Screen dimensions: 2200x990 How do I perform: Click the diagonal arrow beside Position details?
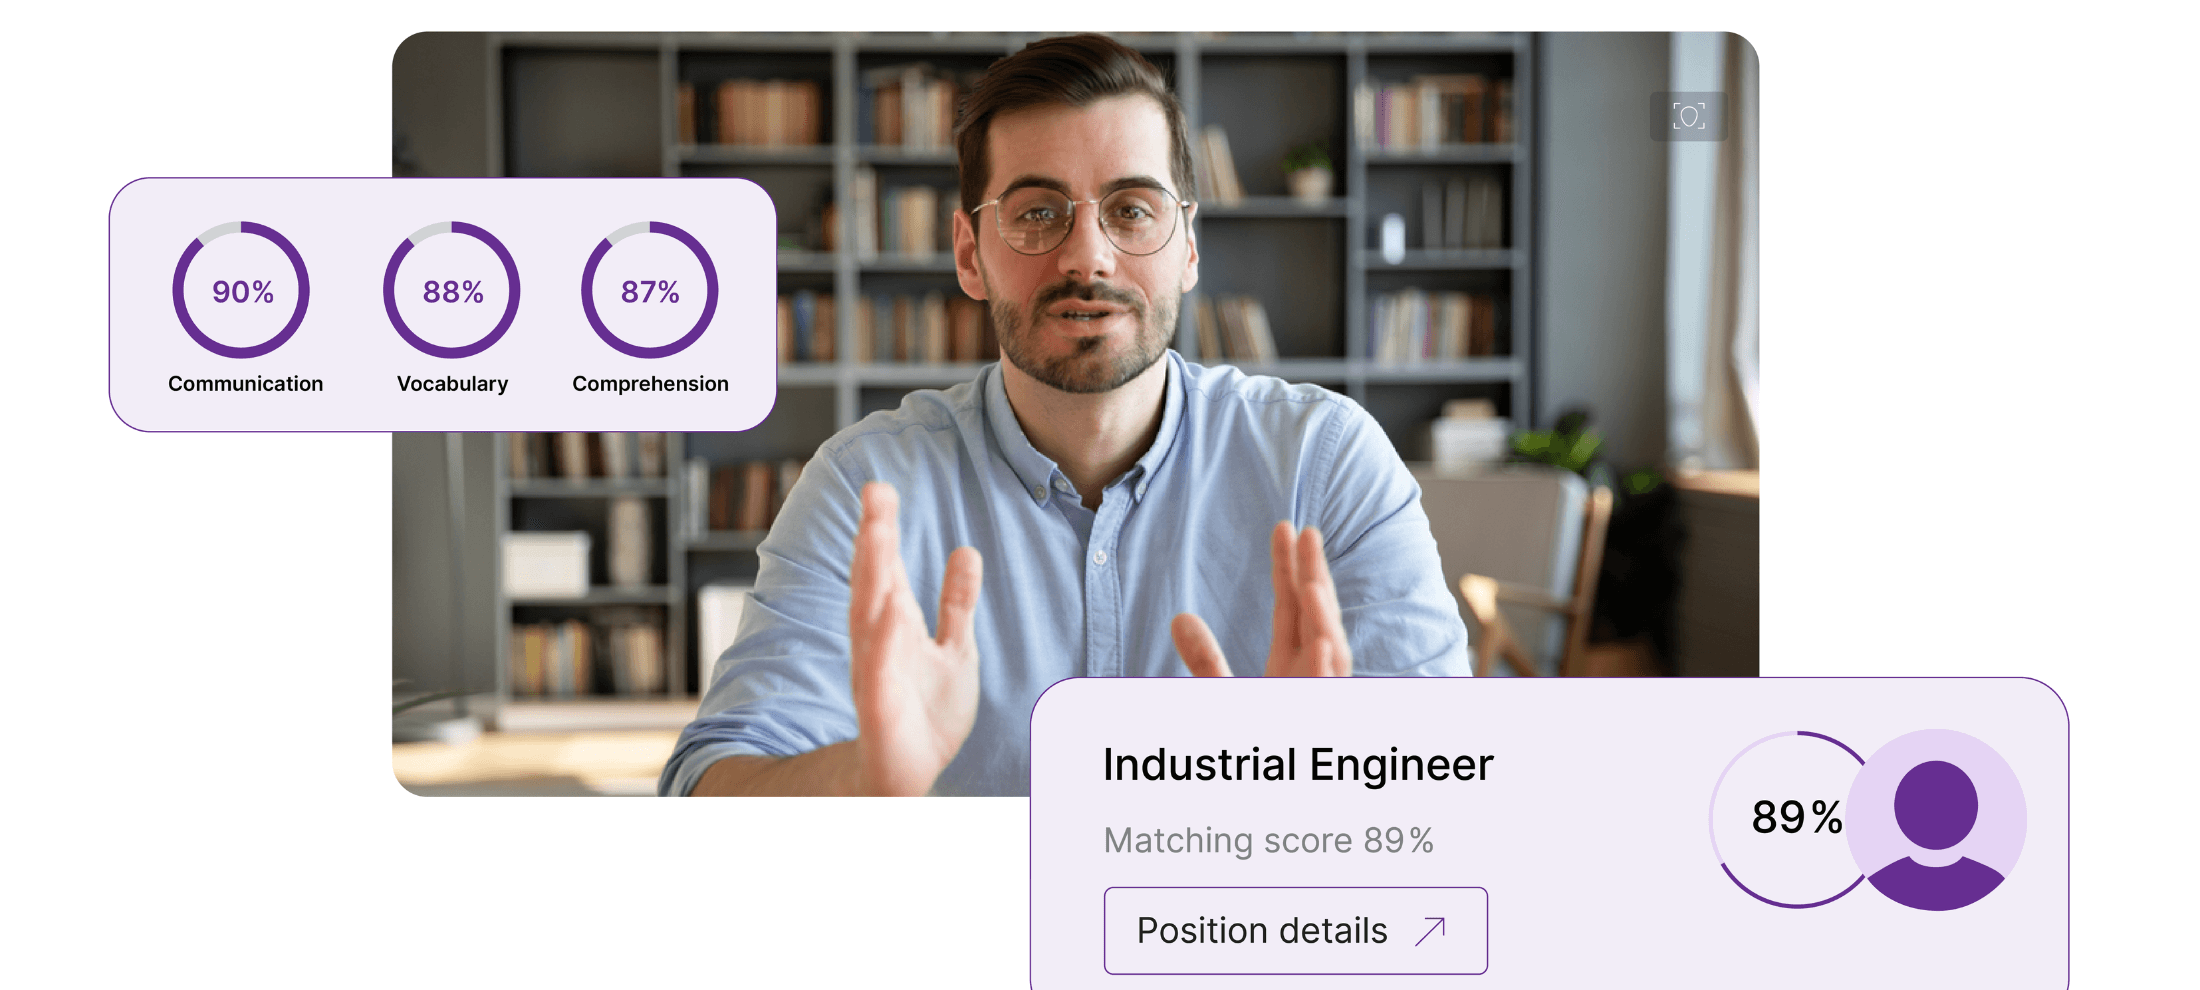[1431, 931]
